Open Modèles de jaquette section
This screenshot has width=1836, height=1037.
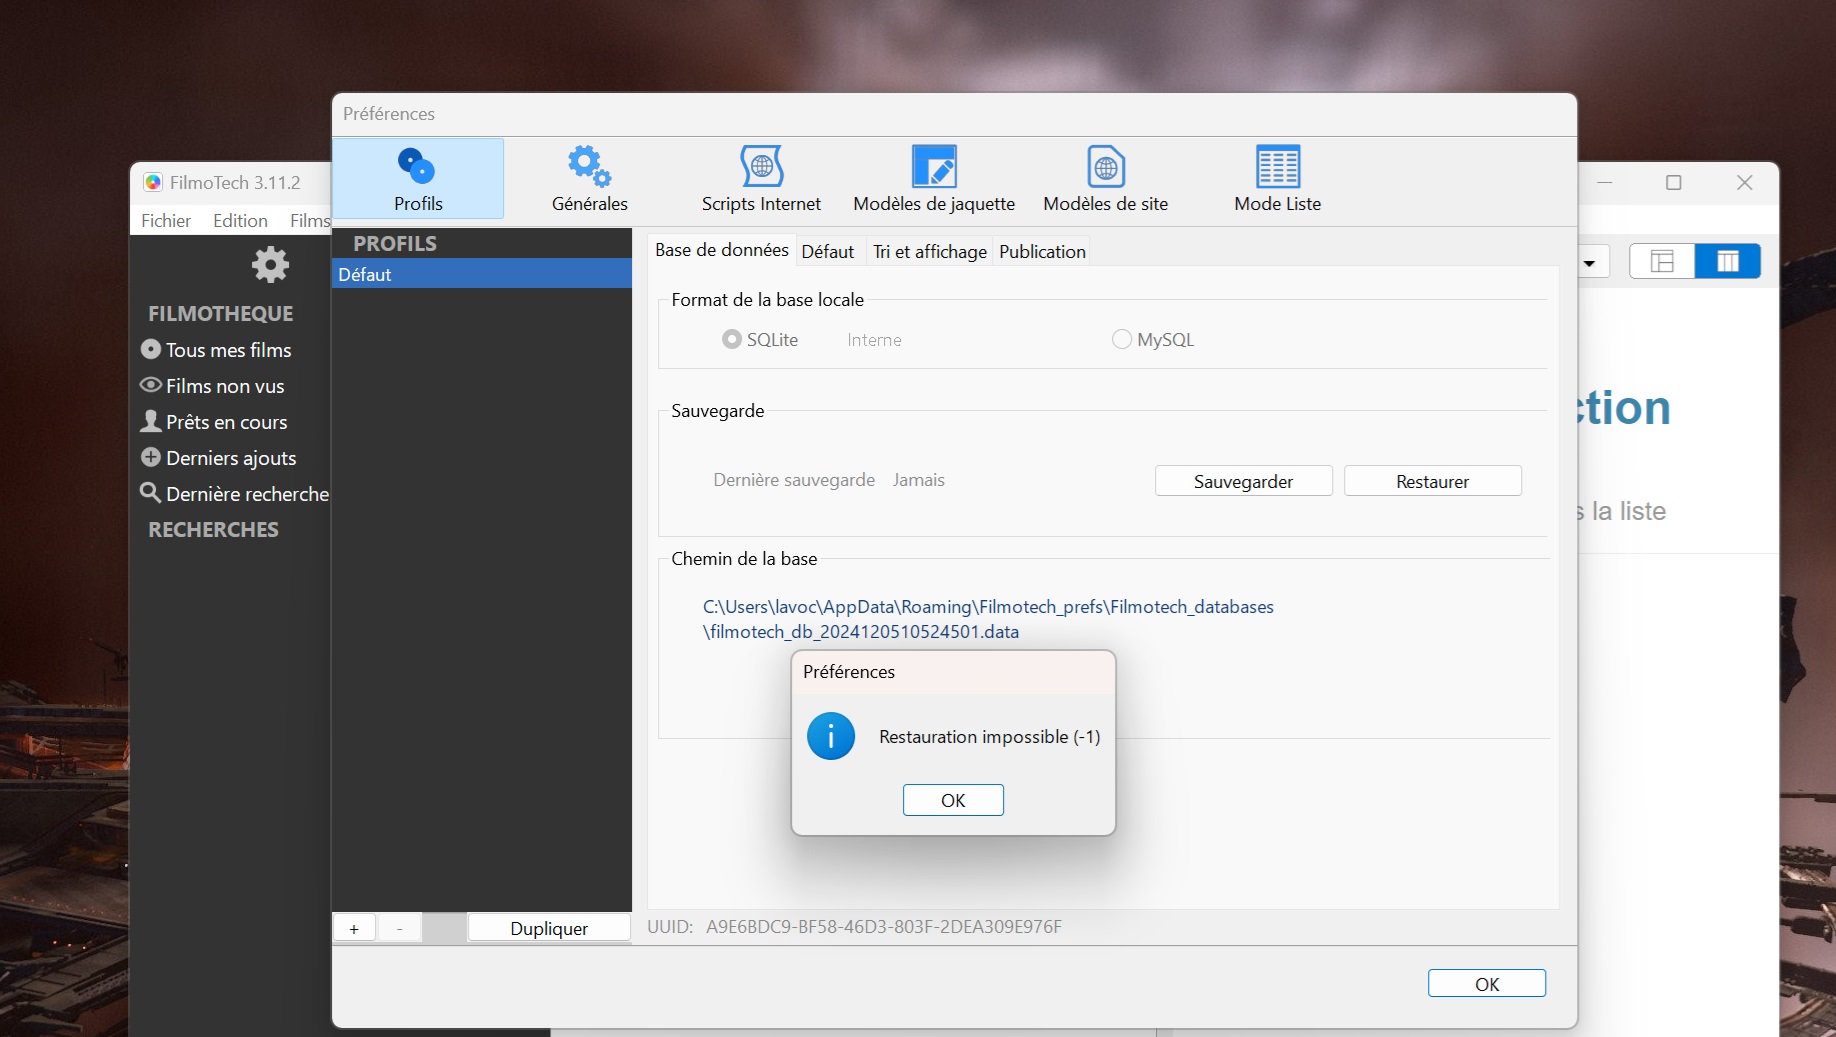(933, 179)
